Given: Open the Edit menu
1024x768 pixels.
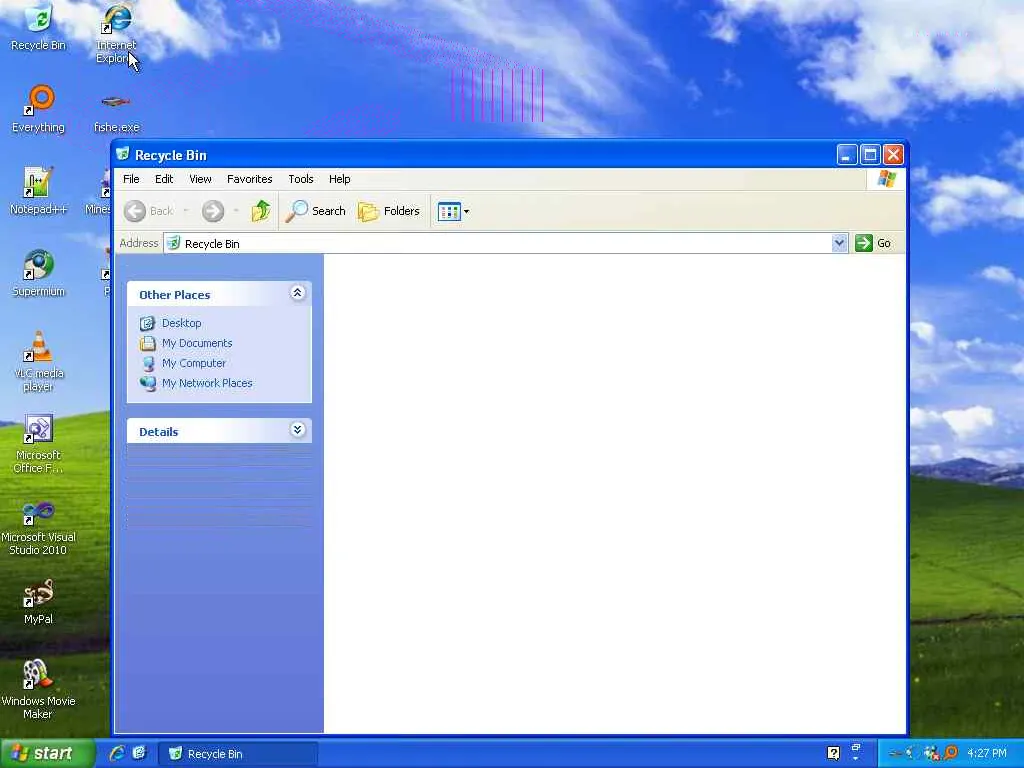Looking at the screenshot, I should [164, 179].
